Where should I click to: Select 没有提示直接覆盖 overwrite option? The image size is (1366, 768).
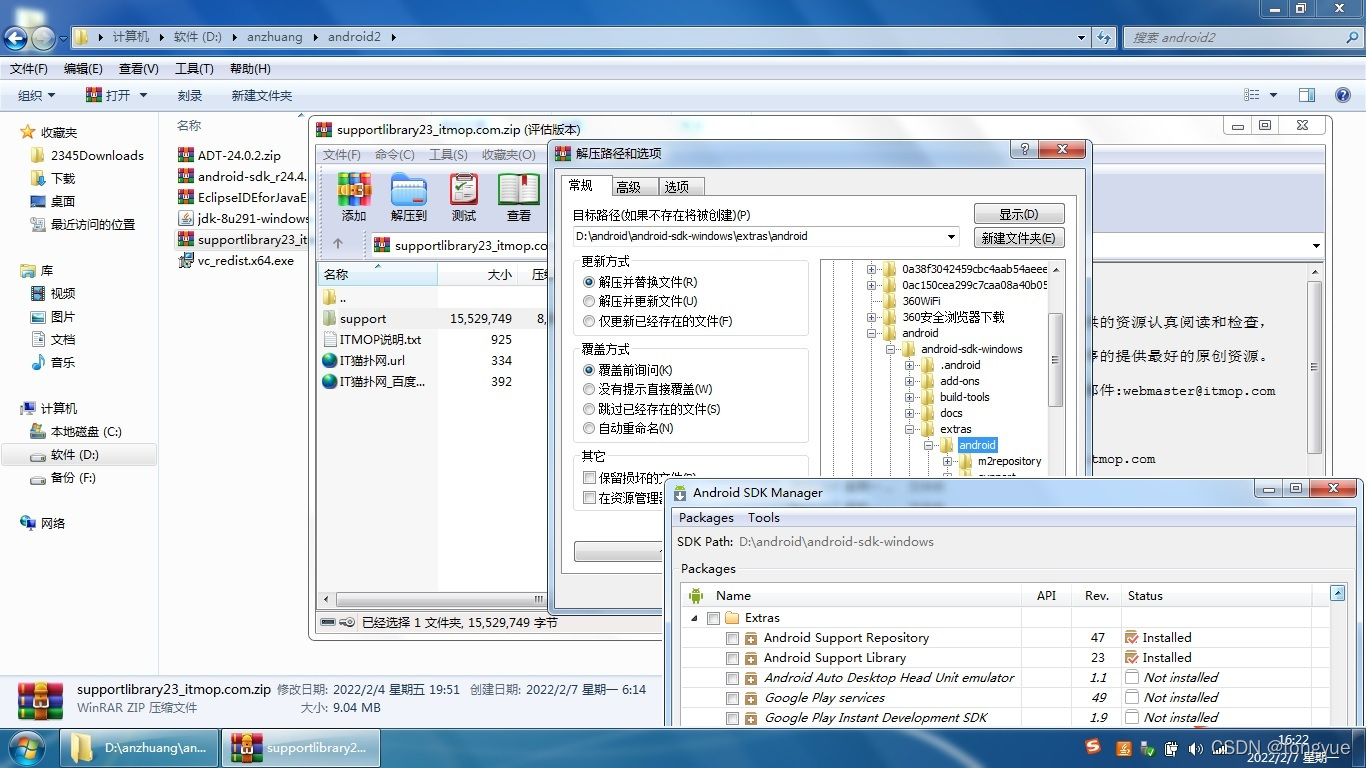[x=648, y=389]
